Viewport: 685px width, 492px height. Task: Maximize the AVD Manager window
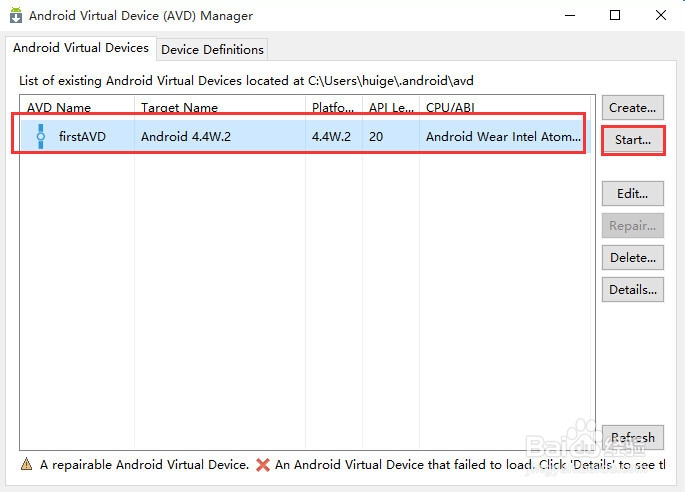point(615,15)
